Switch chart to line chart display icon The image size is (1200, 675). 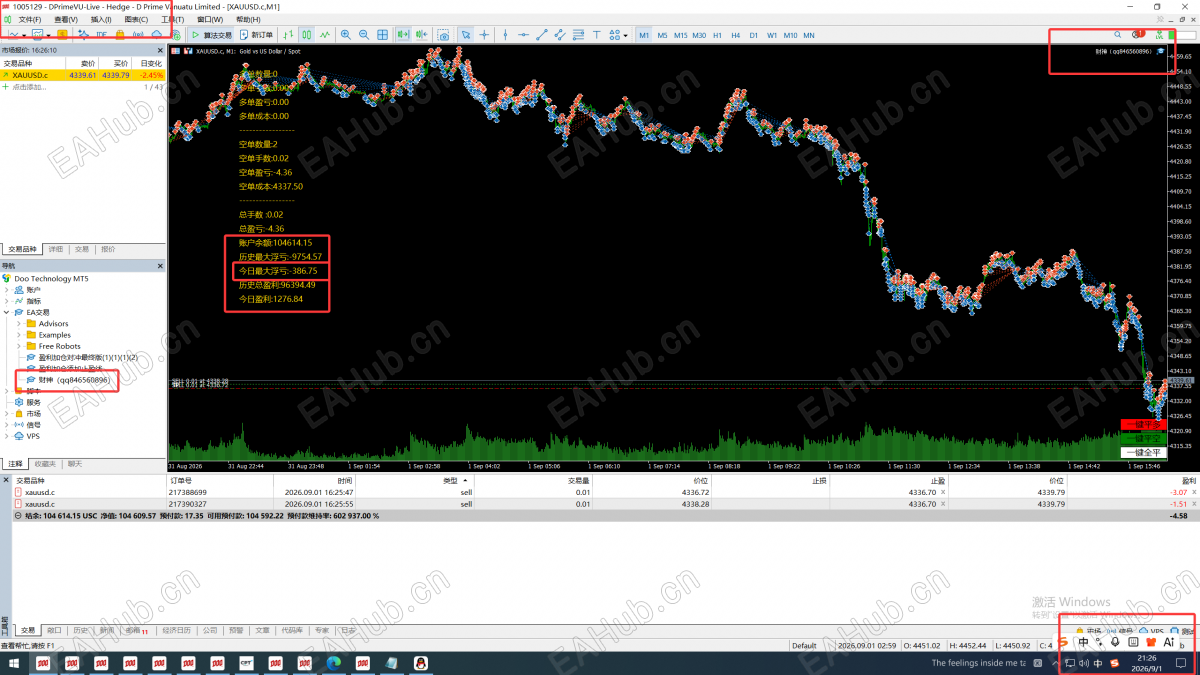(324, 35)
